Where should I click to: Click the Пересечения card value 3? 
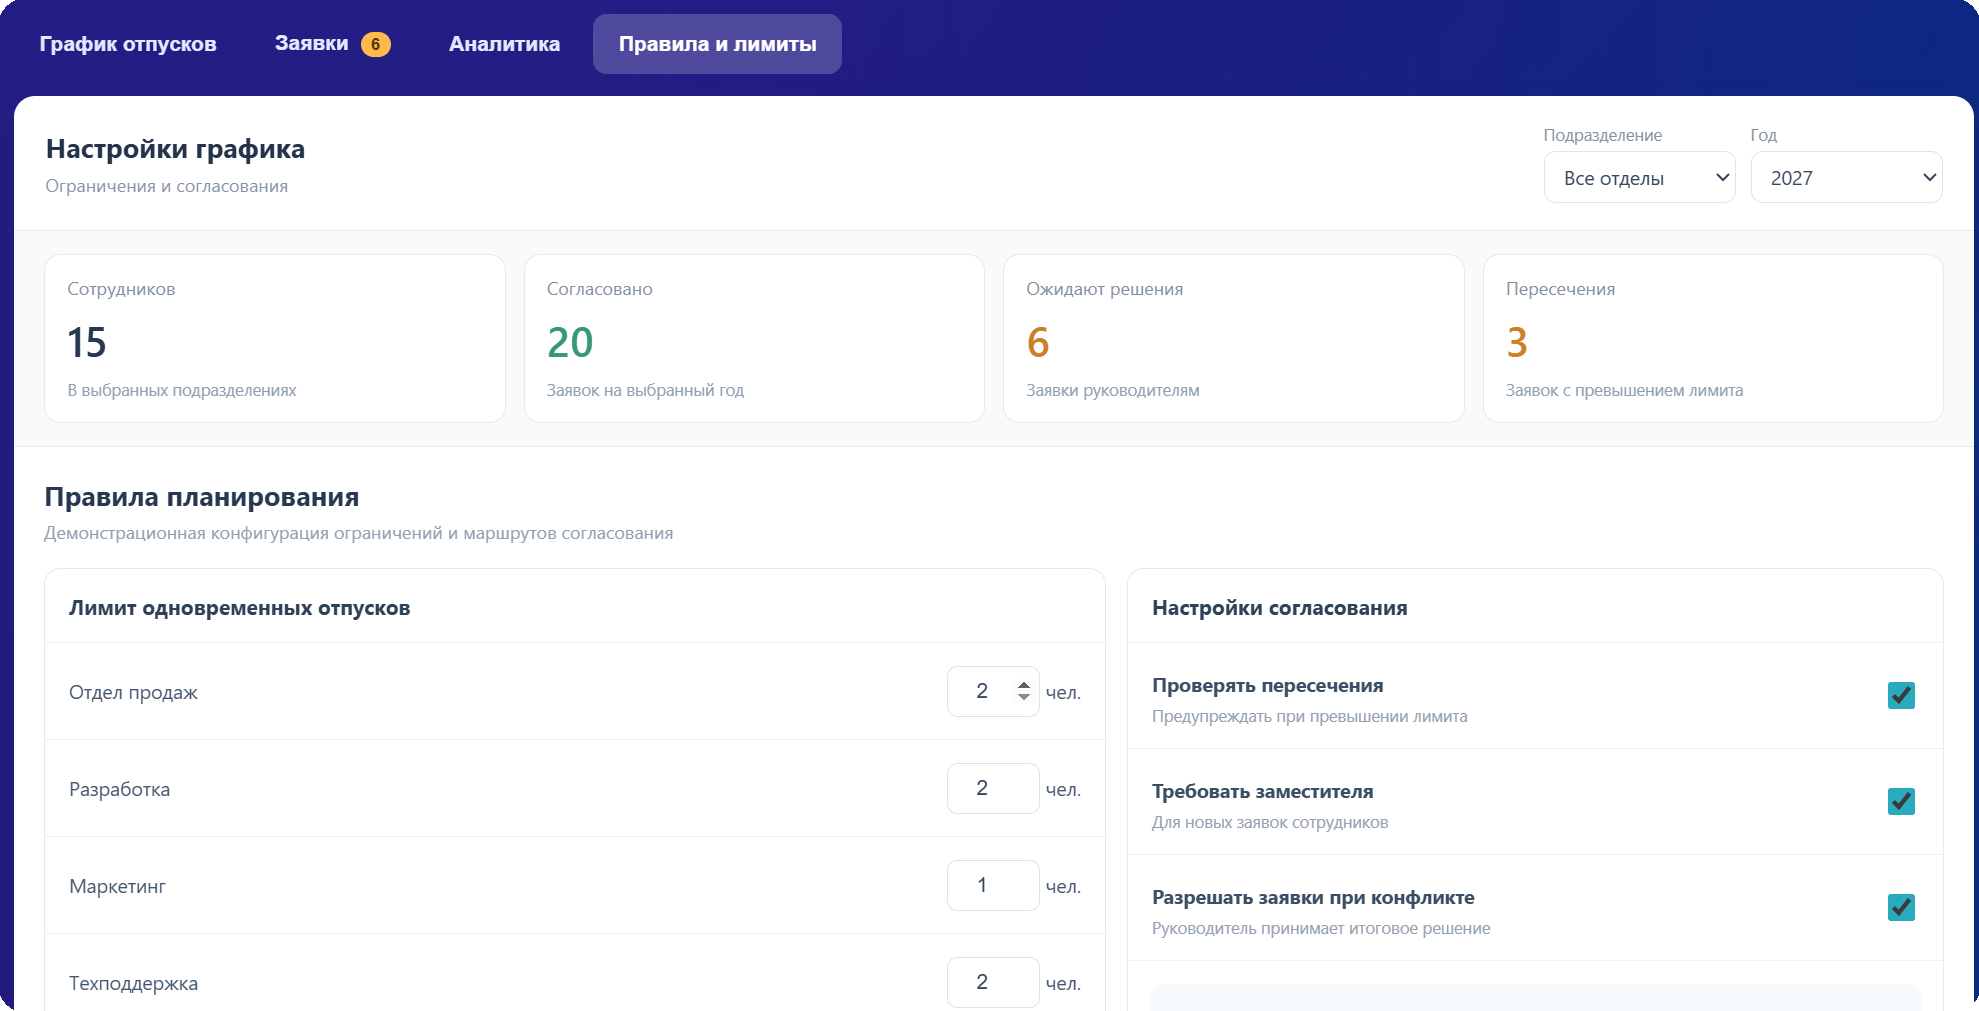1517,343
